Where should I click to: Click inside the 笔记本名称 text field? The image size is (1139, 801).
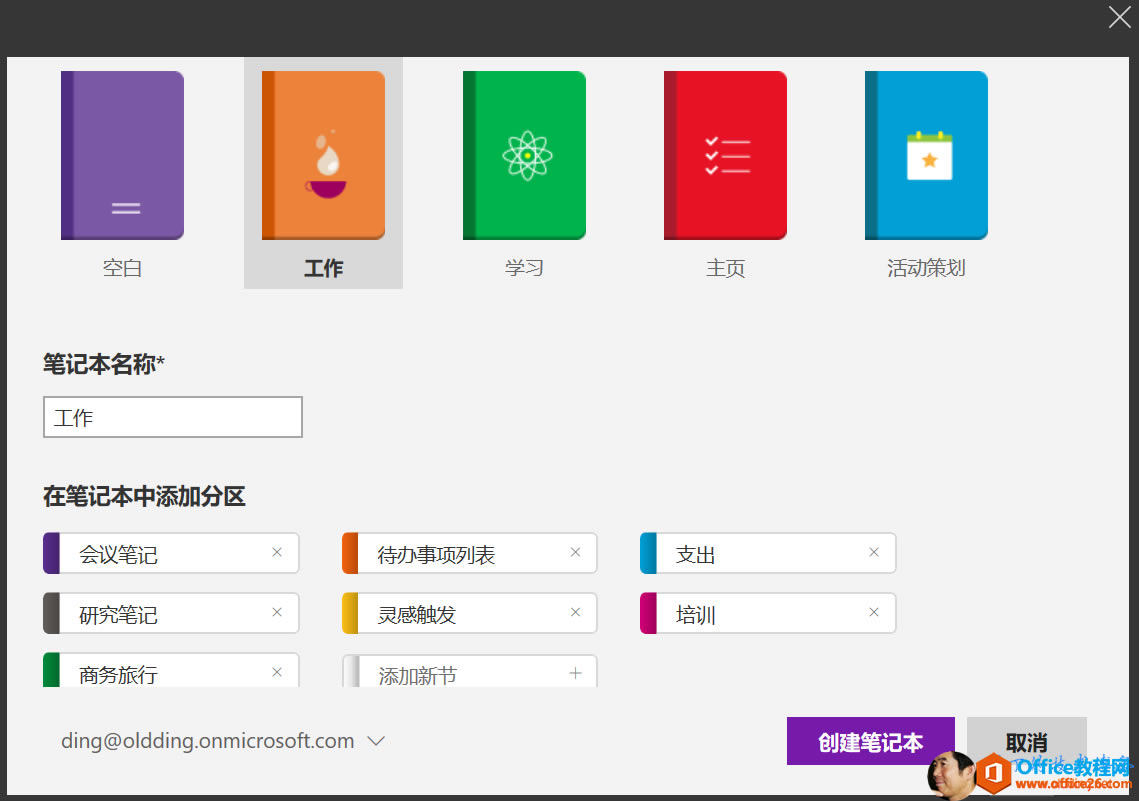(172, 416)
